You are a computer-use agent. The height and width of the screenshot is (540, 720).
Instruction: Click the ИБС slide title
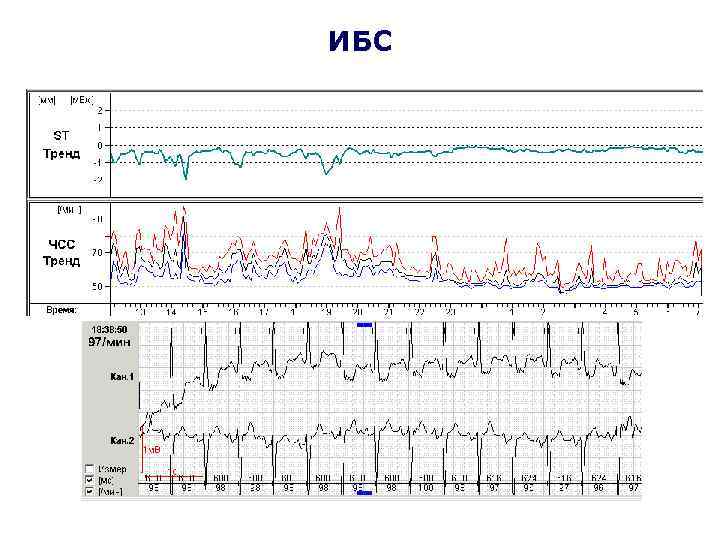[360, 41]
